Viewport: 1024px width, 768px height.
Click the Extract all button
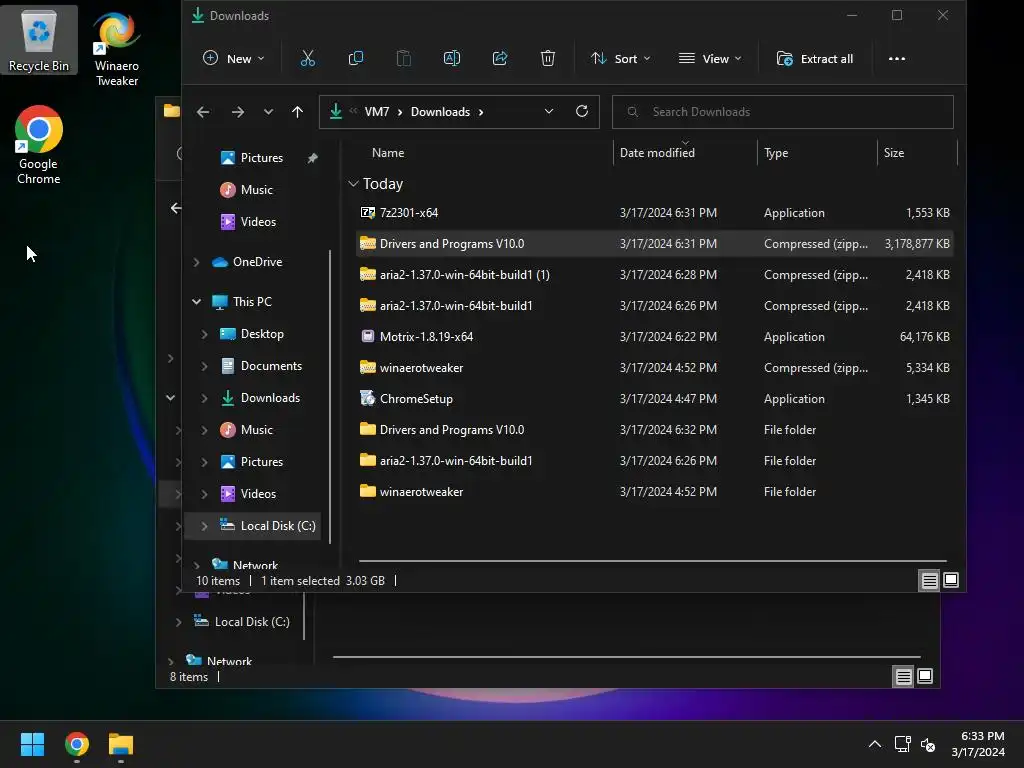815,59
